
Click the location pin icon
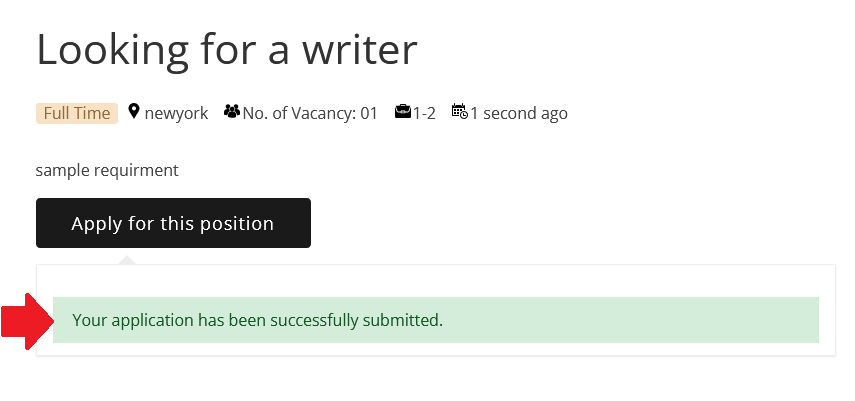[134, 111]
